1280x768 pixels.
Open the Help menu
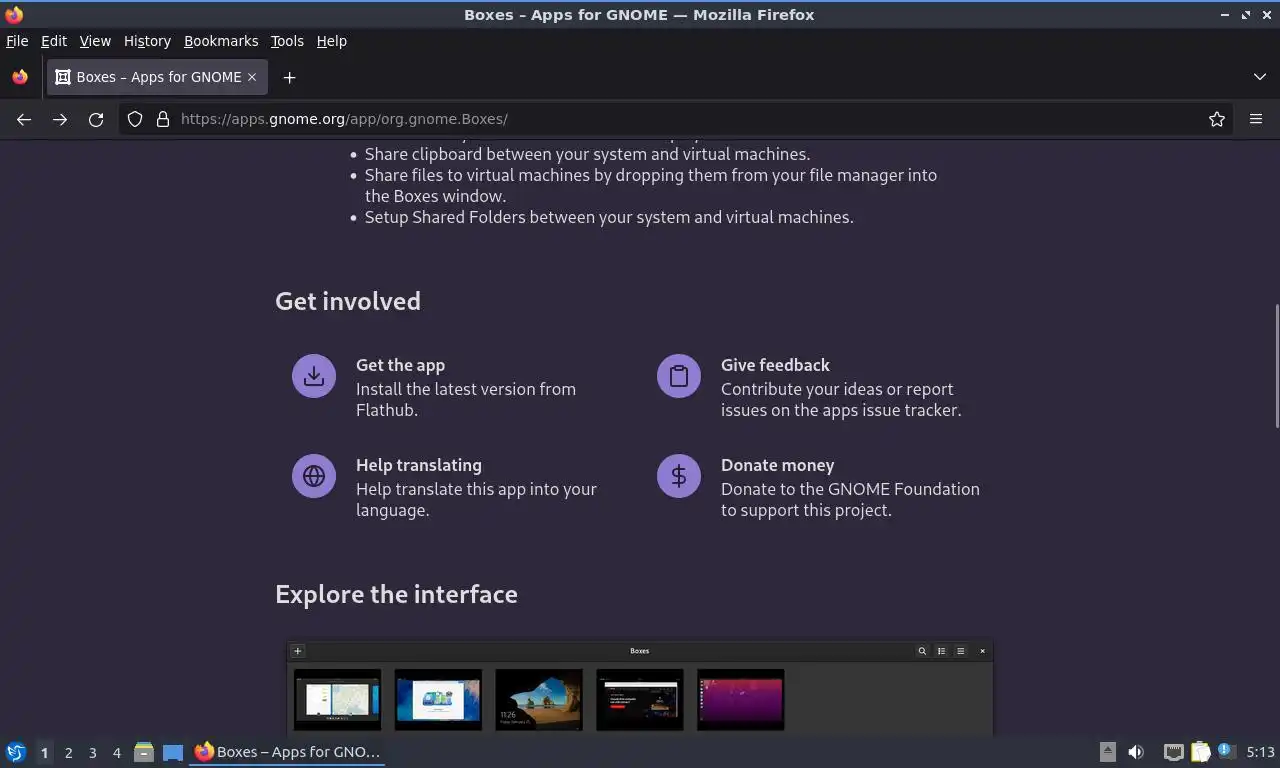[332, 41]
